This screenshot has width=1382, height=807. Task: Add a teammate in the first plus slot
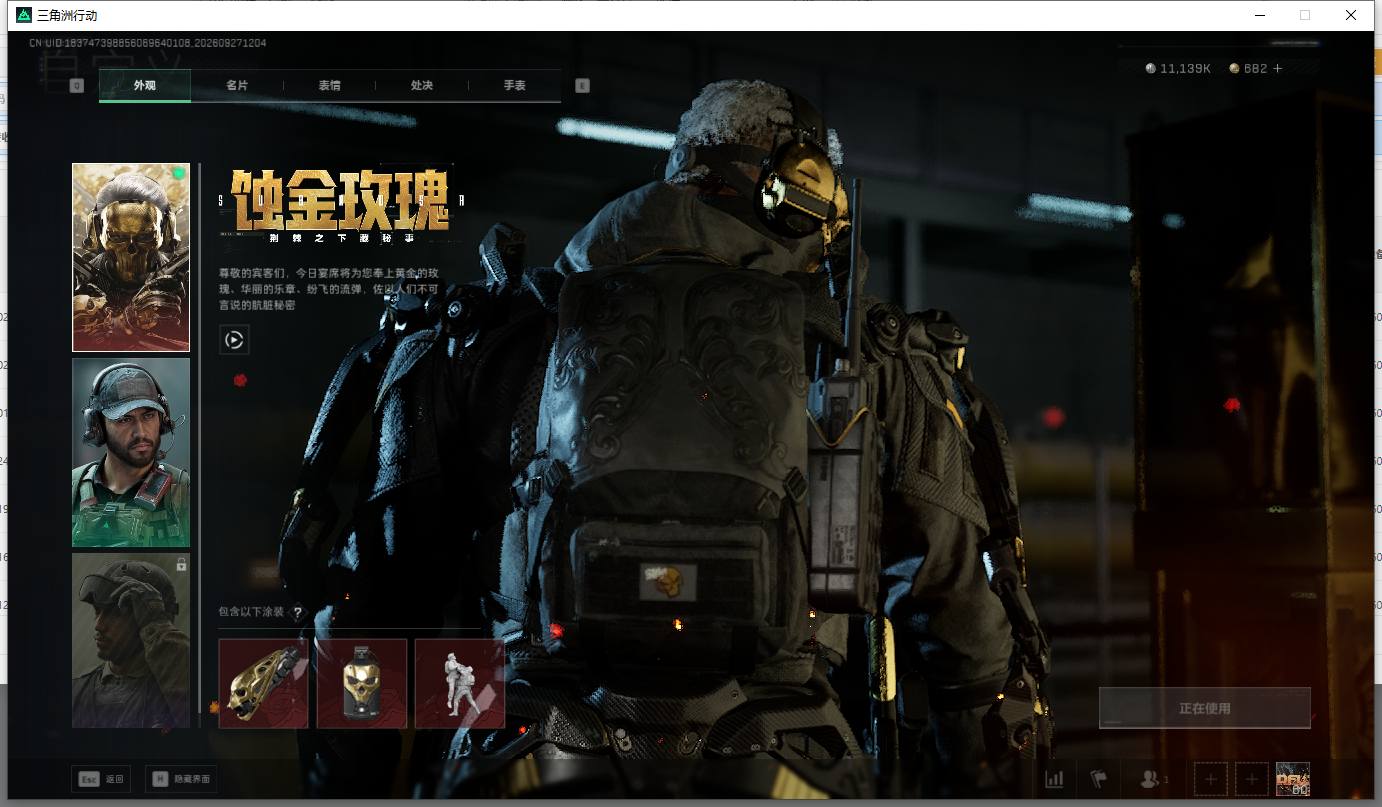[x=1211, y=779]
